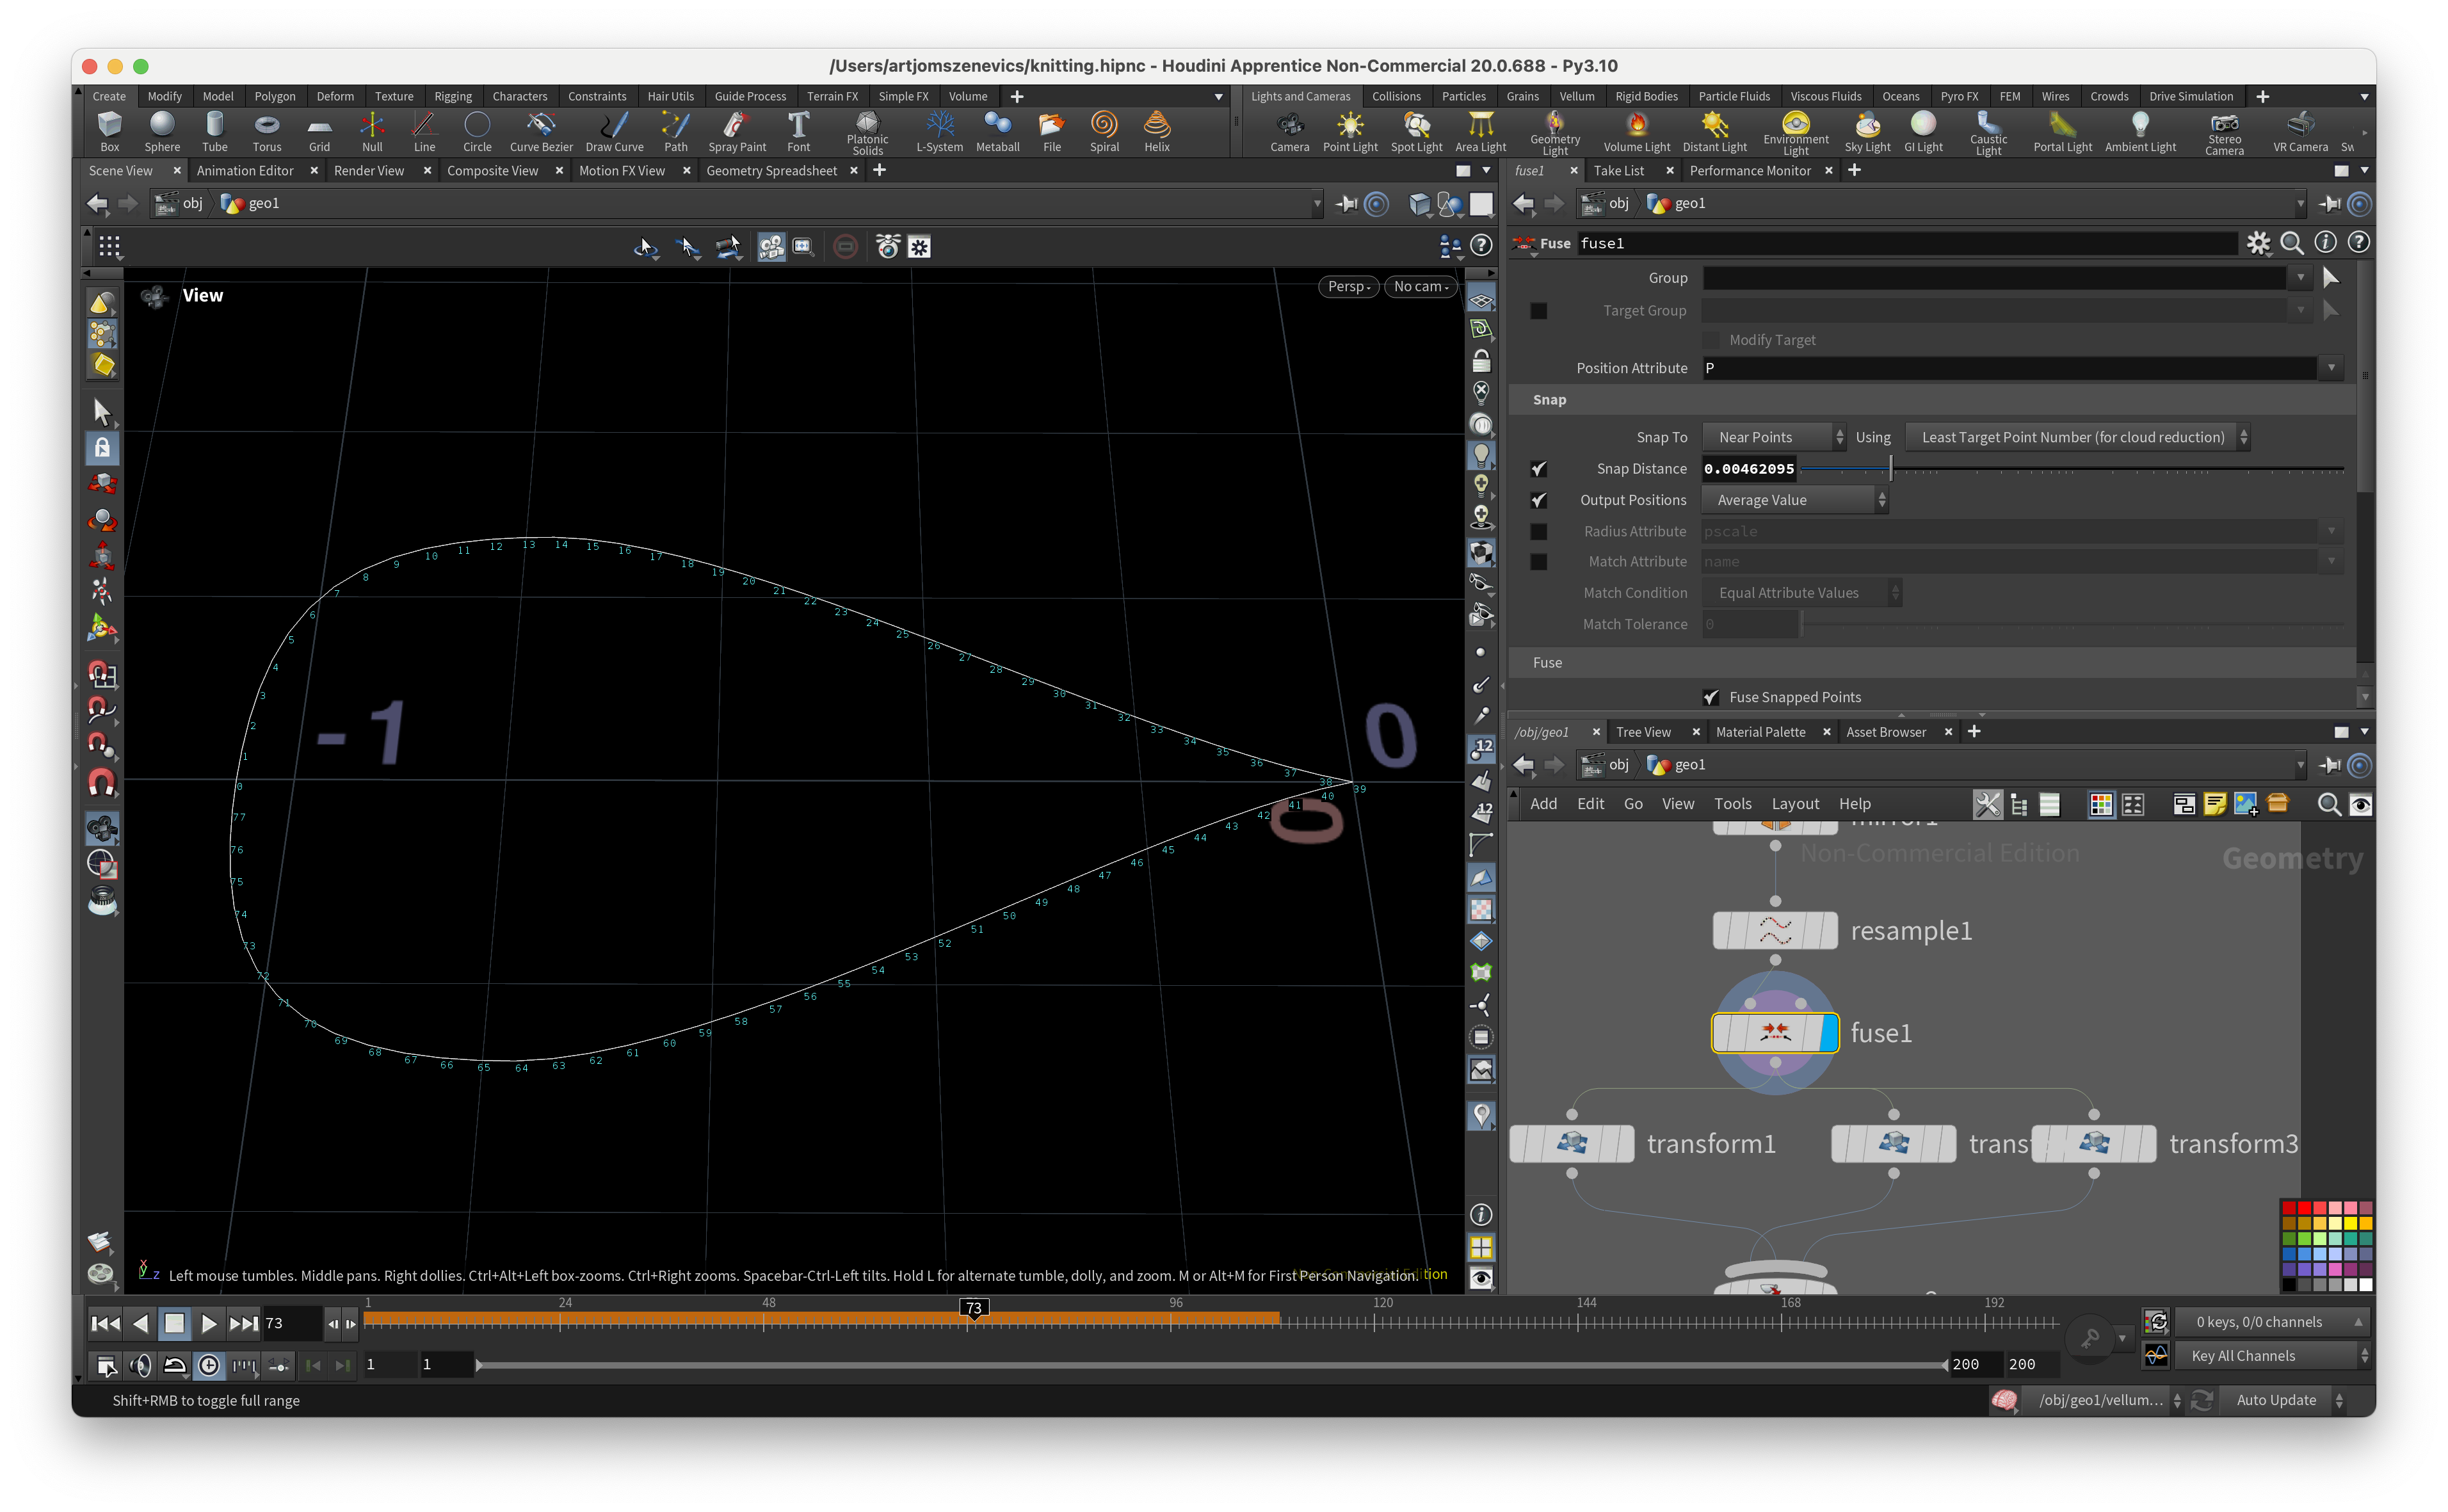The image size is (2448, 1512).
Task: Open the Persp viewport menu
Action: pos(1348,287)
